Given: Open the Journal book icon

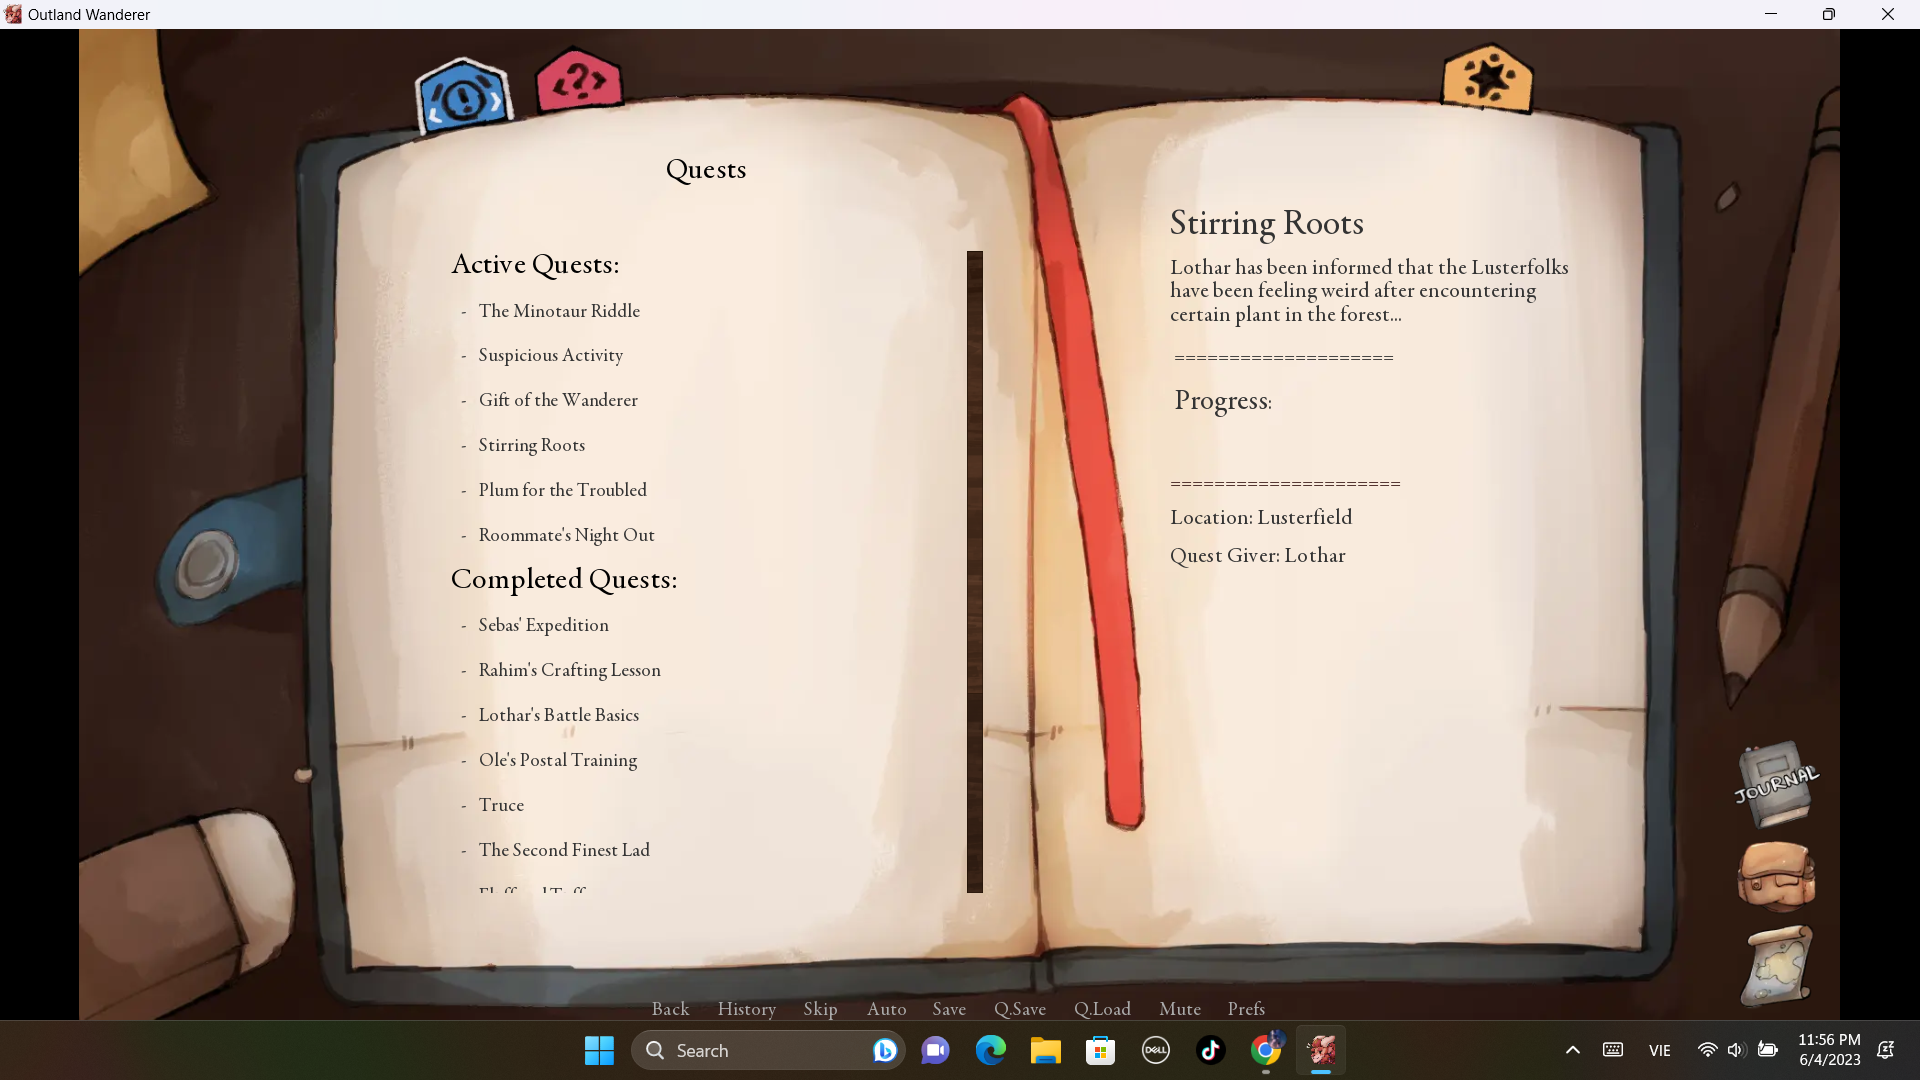Looking at the screenshot, I should (1776, 785).
